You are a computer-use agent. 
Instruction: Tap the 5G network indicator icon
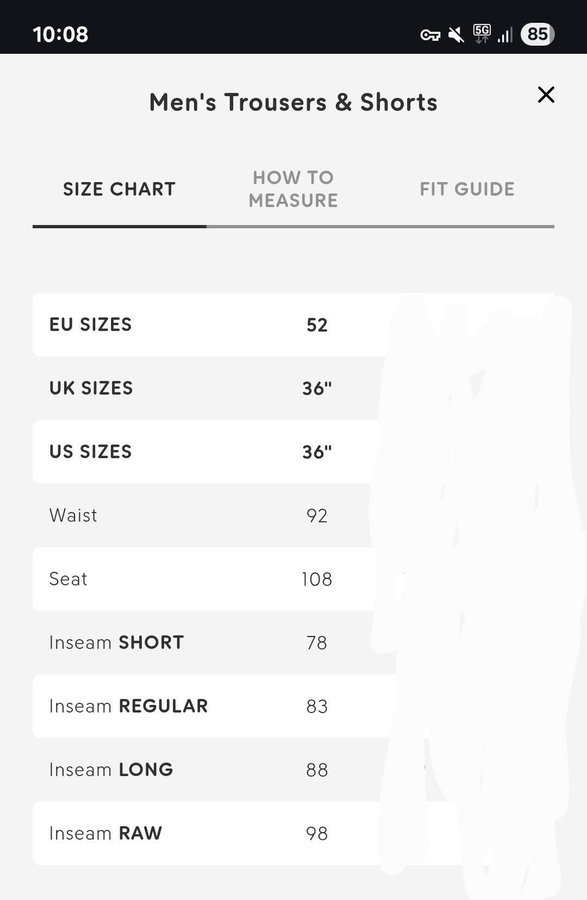(481, 34)
